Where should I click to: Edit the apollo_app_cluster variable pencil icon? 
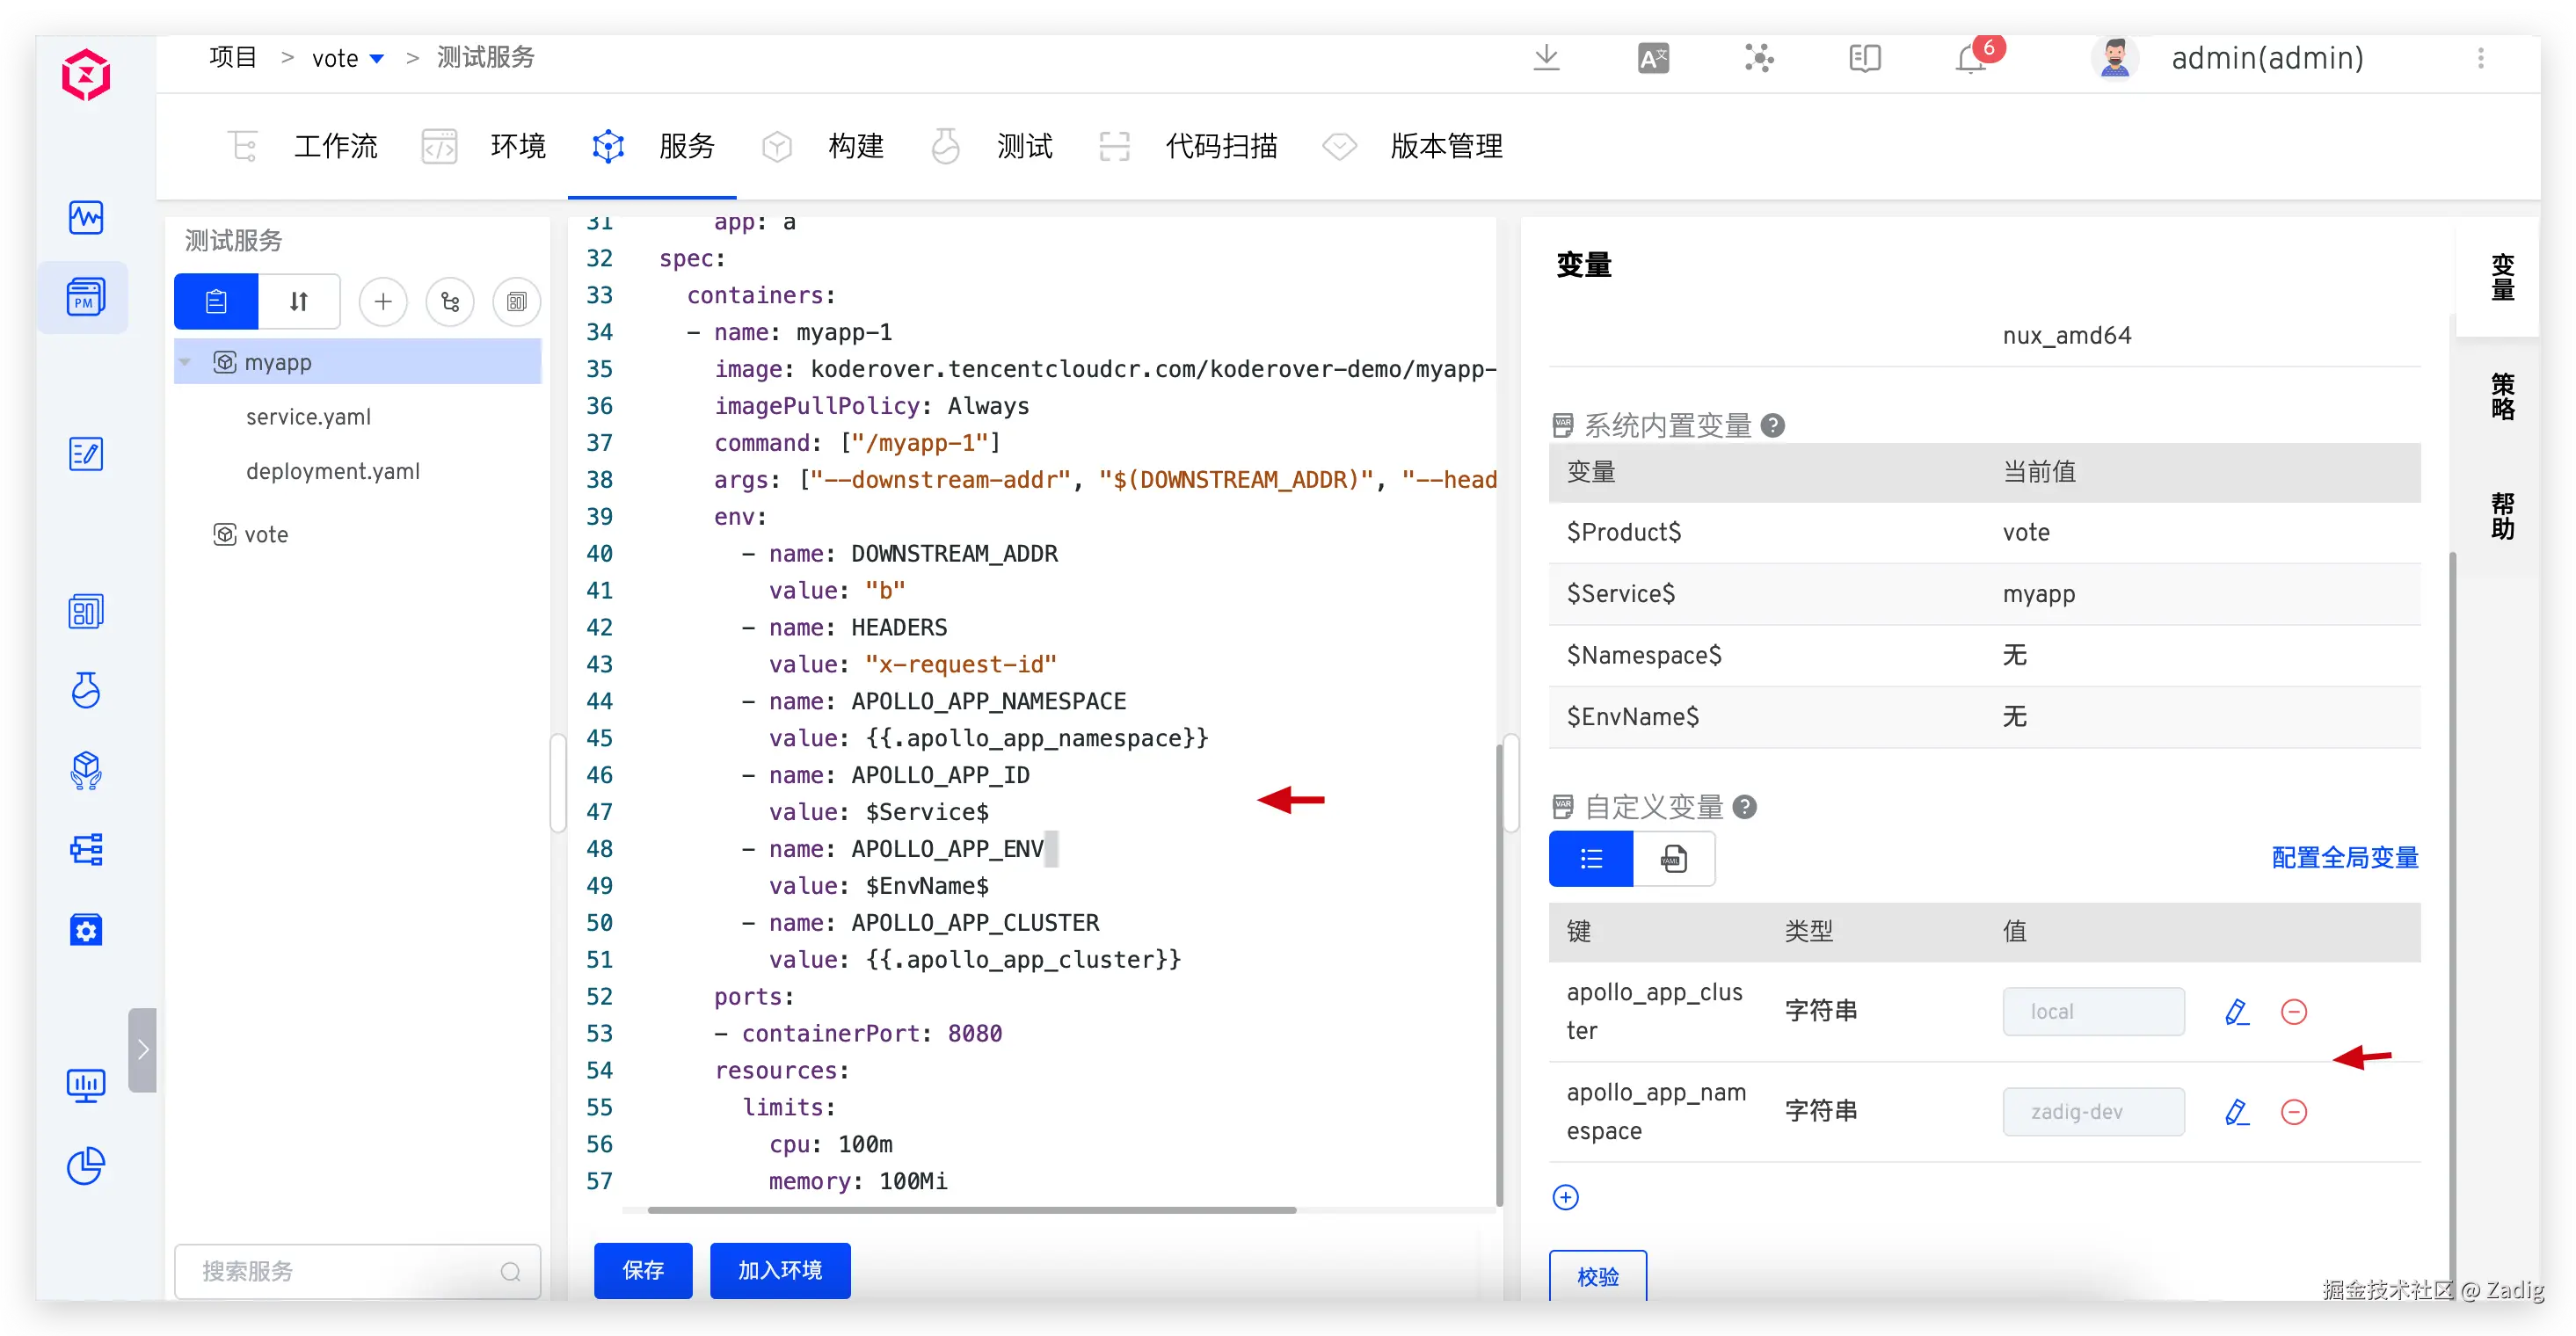point(2237,1012)
